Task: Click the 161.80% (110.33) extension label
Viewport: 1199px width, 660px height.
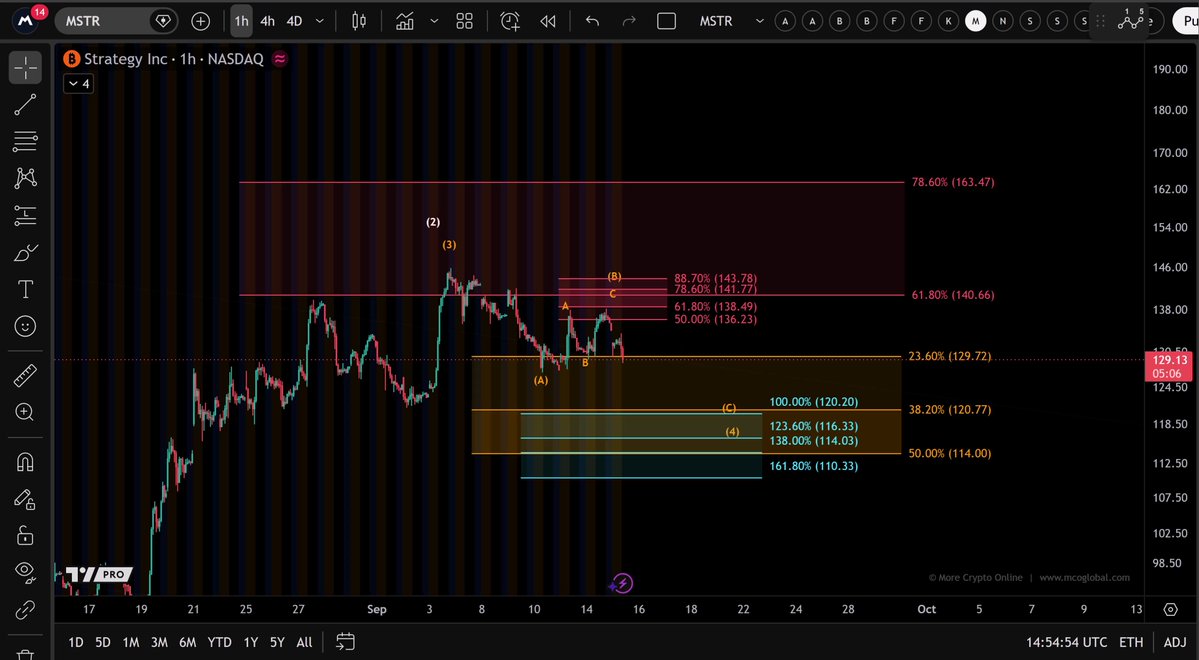Action: tap(814, 466)
